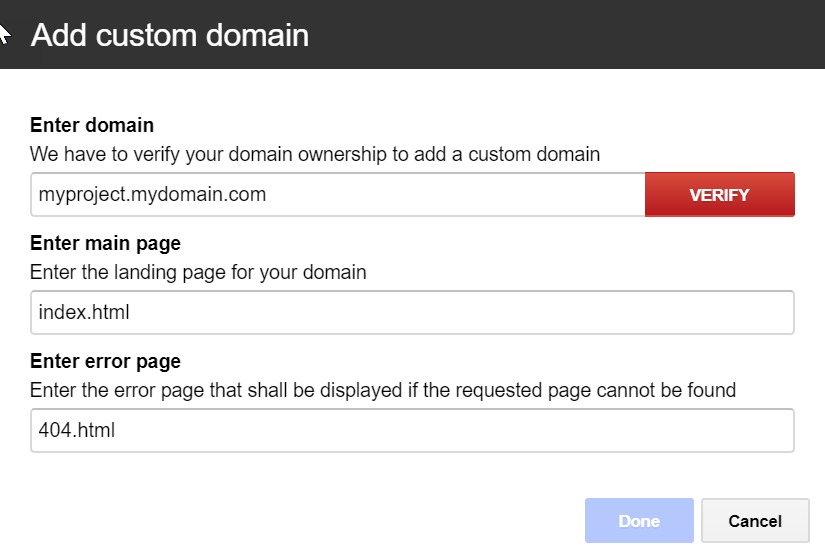Click the 'Enter error page' heading label
Screen dimensions: 825x558
105,361
